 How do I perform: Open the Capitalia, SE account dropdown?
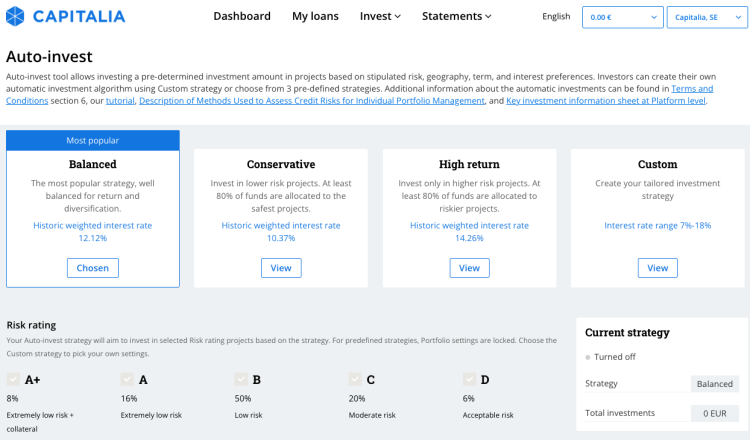pos(706,17)
